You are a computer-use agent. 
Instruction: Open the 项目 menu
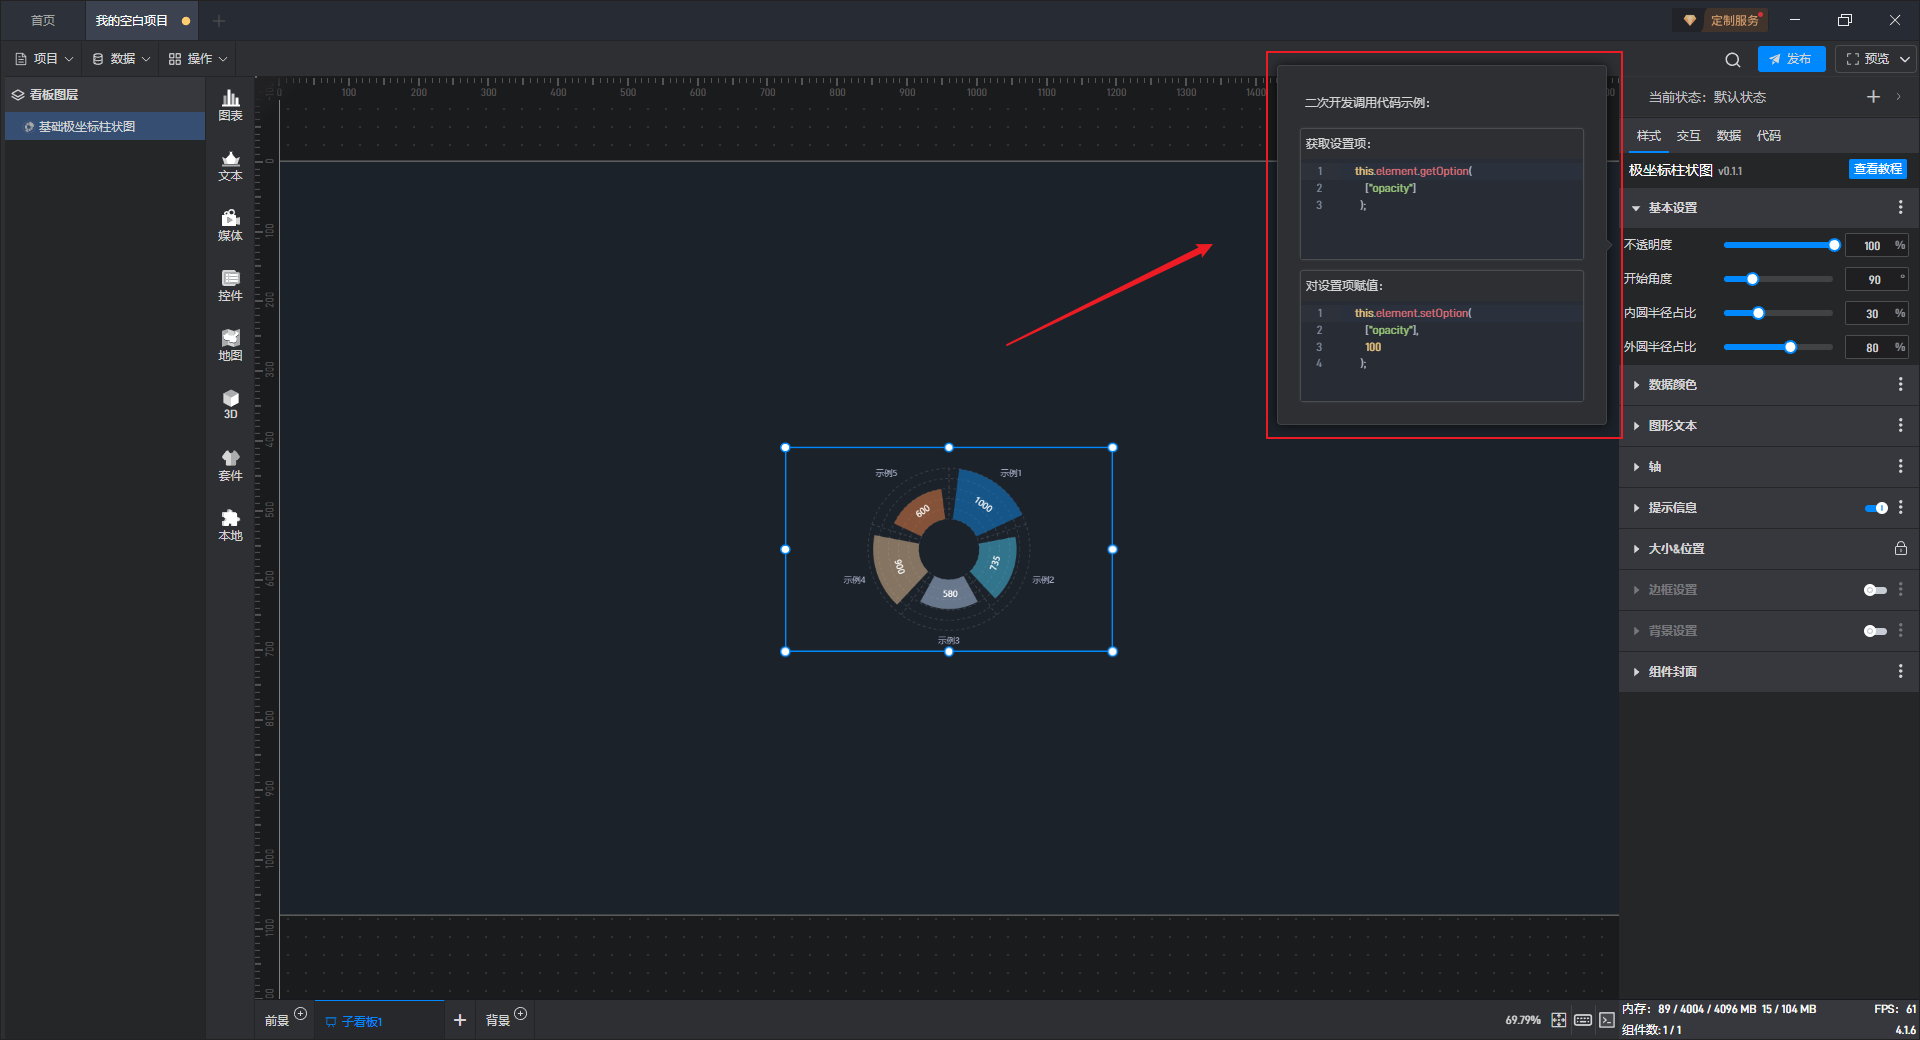pyautogui.click(x=44, y=59)
